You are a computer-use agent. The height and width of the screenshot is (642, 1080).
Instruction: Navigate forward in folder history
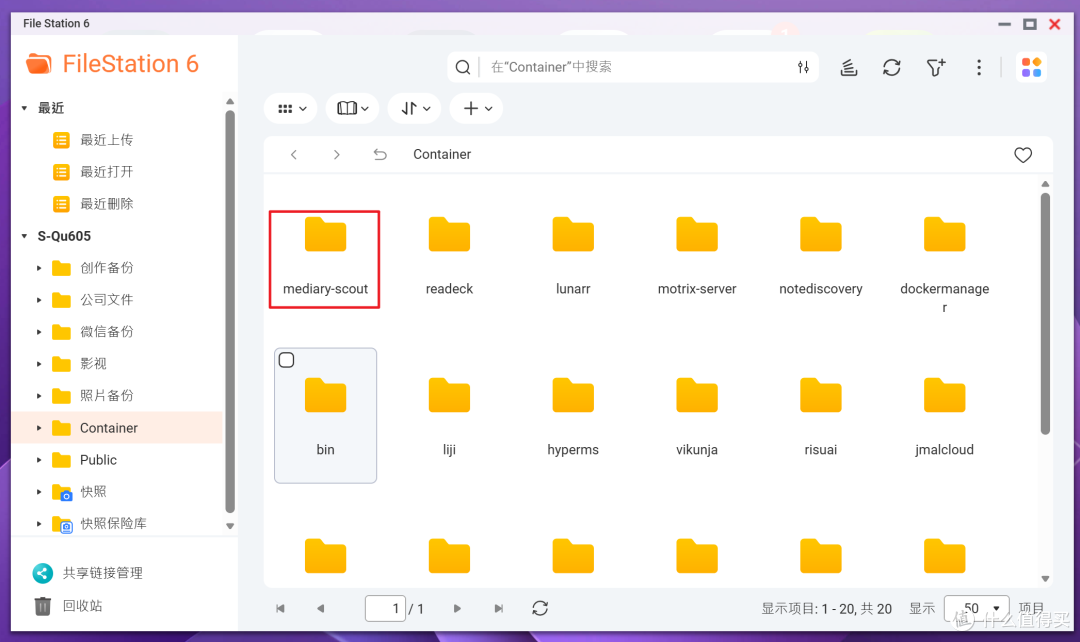coord(337,154)
